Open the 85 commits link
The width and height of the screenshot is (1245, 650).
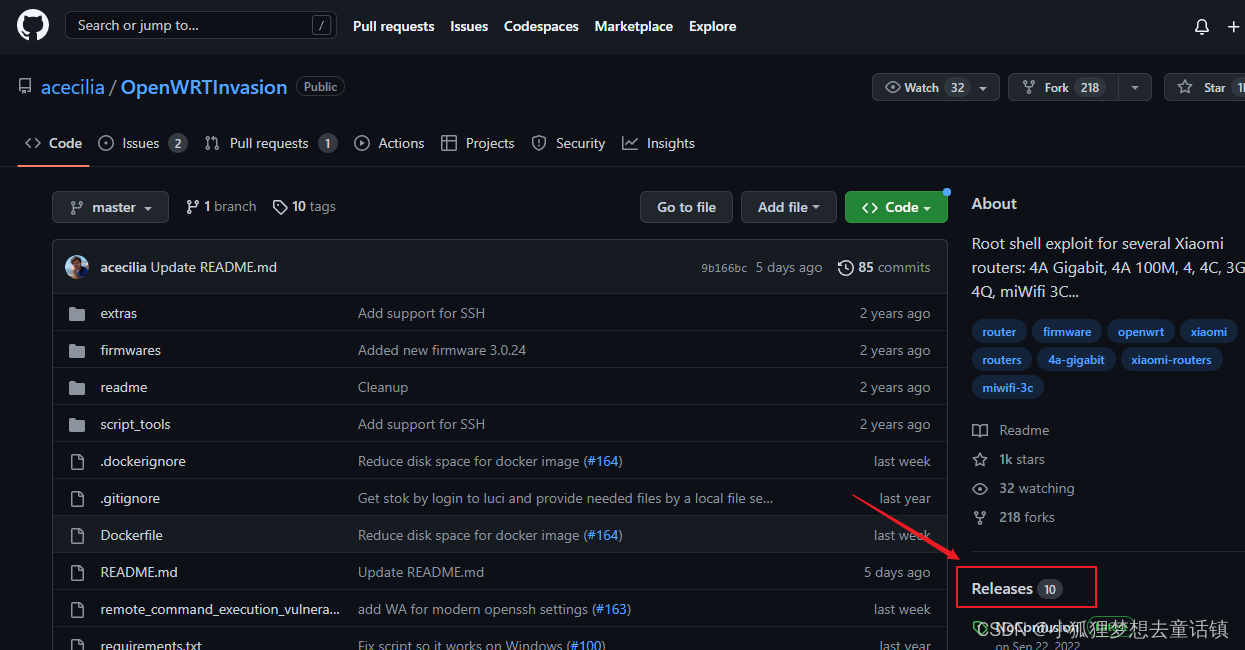884,268
